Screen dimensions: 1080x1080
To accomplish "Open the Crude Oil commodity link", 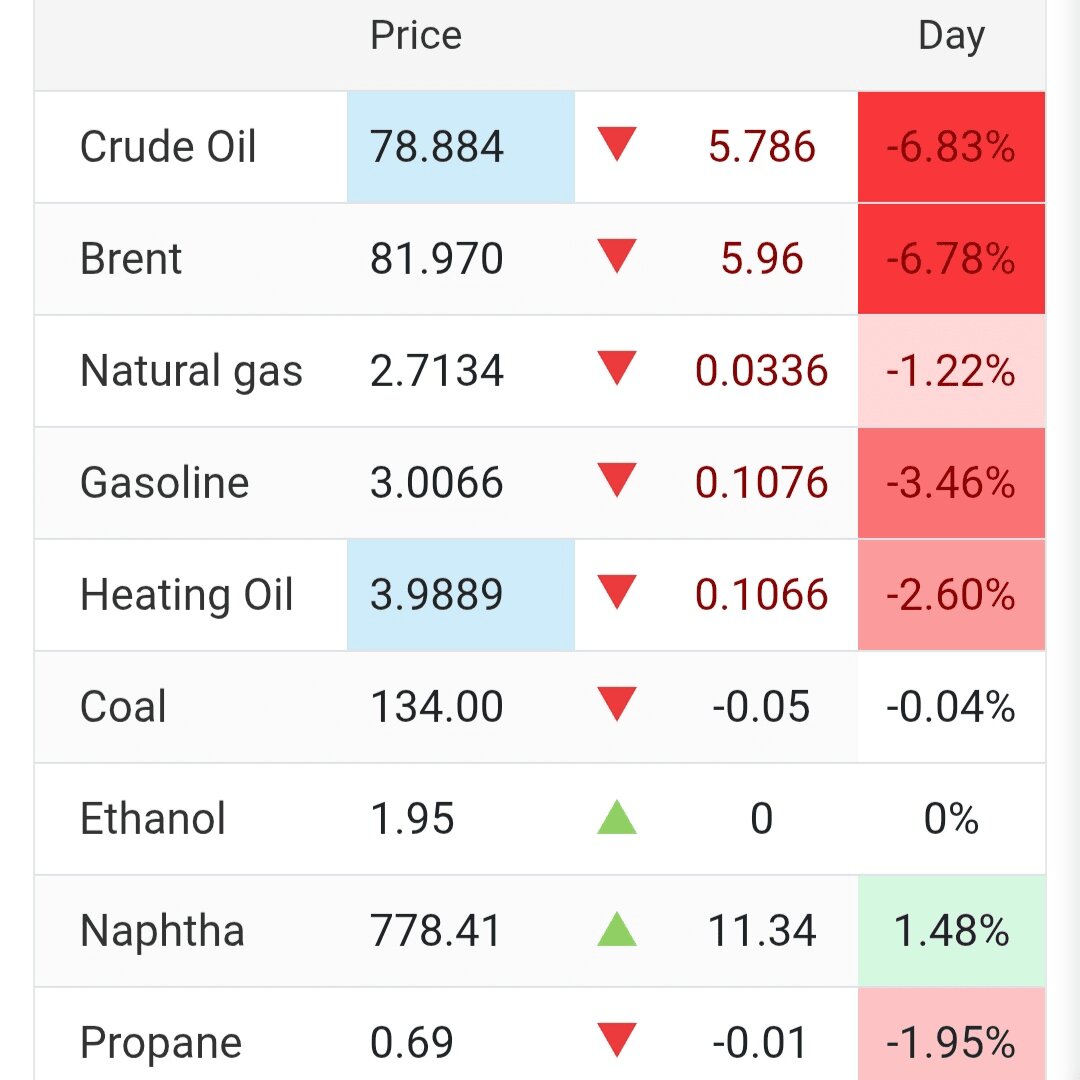I will [168, 147].
